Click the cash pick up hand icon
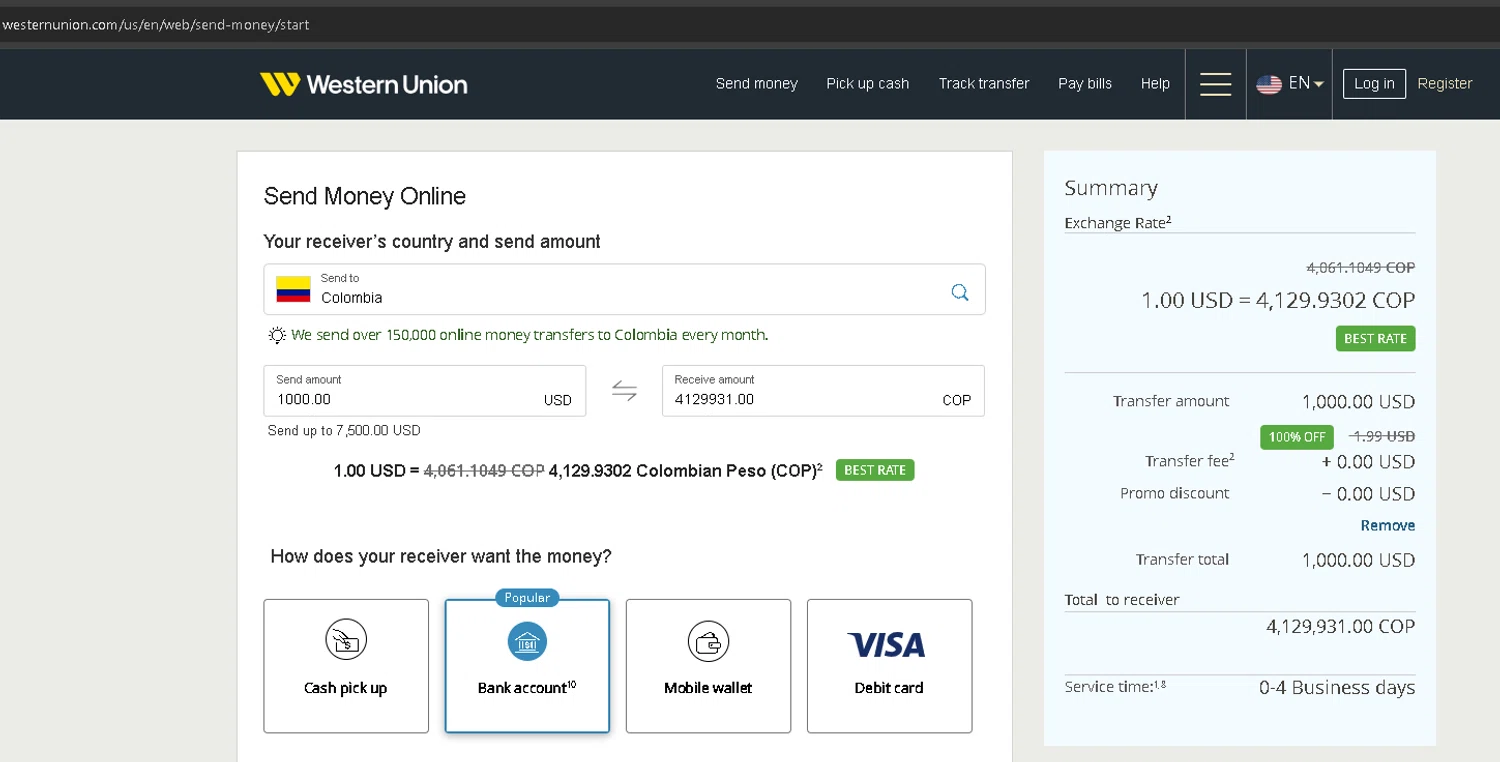1500x762 pixels. pyautogui.click(x=346, y=640)
